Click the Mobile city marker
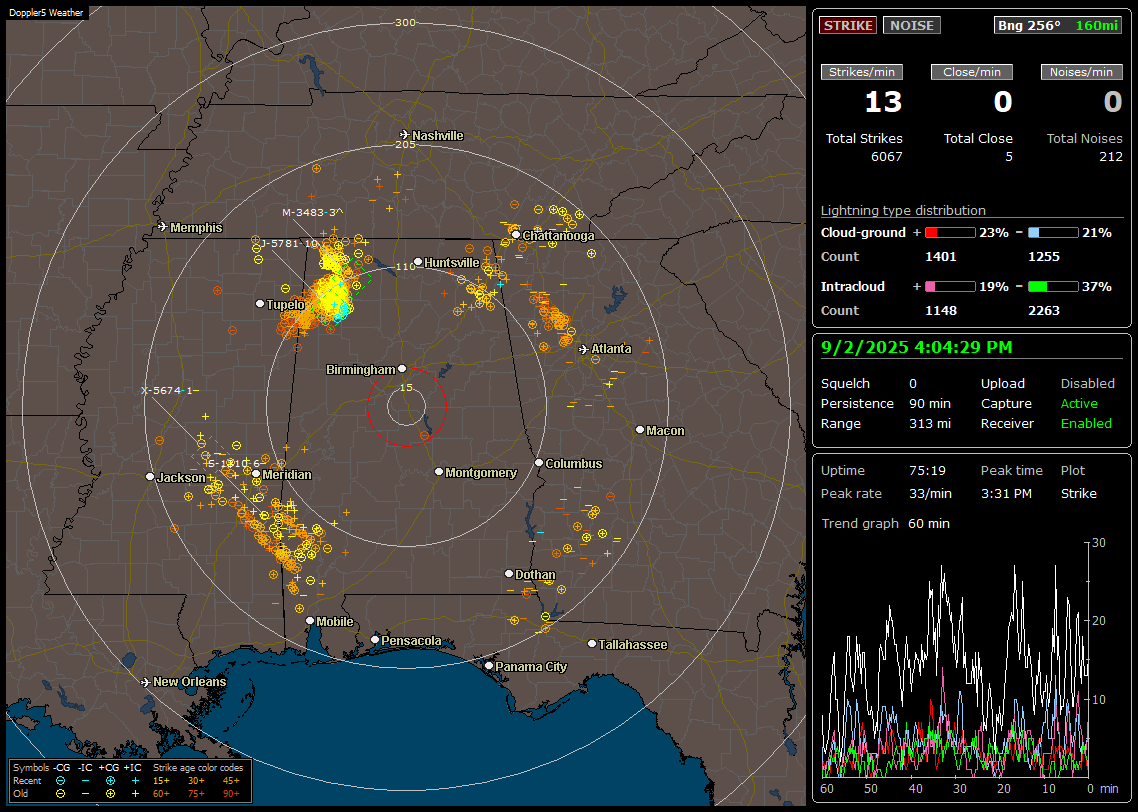 coord(310,621)
